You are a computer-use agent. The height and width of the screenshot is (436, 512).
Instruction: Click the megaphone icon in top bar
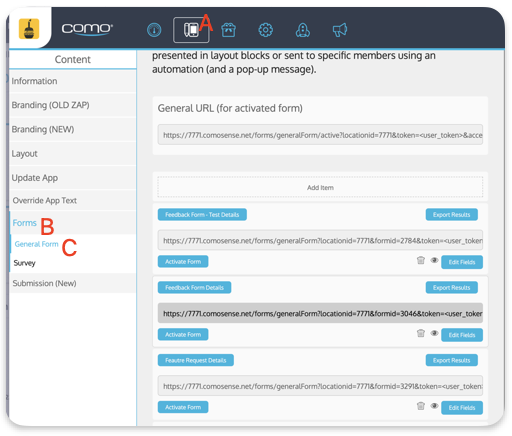tap(340, 30)
